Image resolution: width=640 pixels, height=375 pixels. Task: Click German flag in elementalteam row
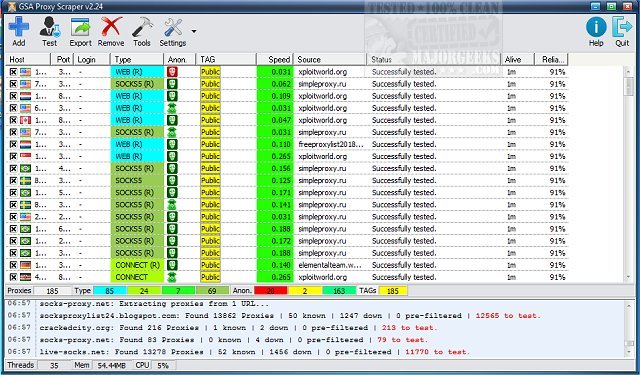(25, 265)
